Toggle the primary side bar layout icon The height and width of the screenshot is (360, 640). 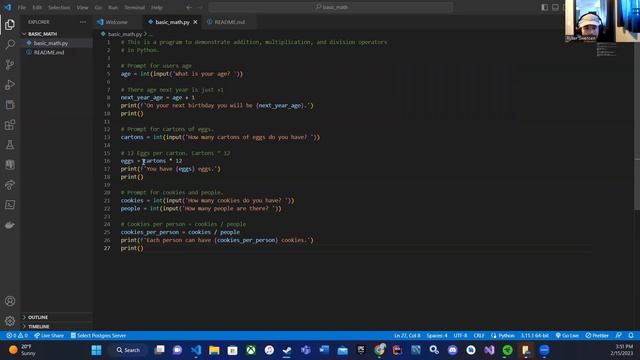pos(544,7)
